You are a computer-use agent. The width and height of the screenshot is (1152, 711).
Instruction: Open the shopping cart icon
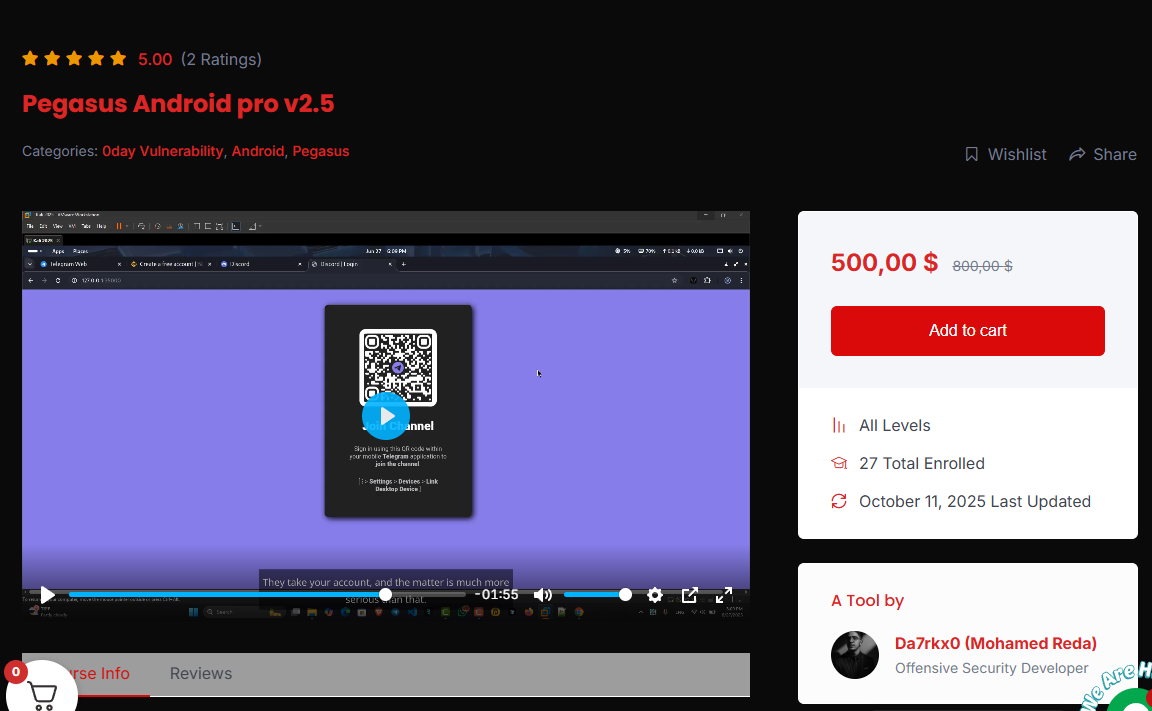pyautogui.click(x=42, y=693)
